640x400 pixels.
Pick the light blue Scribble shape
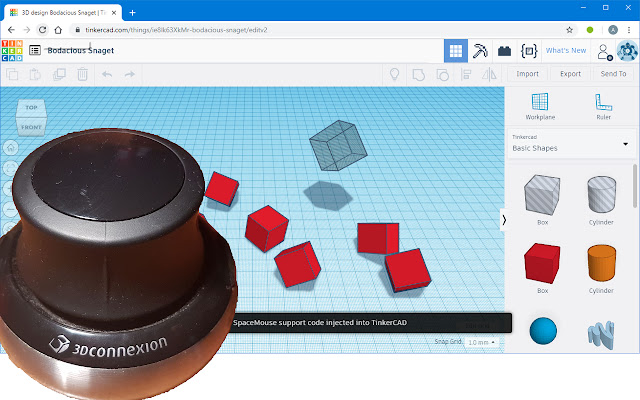click(601, 335)
